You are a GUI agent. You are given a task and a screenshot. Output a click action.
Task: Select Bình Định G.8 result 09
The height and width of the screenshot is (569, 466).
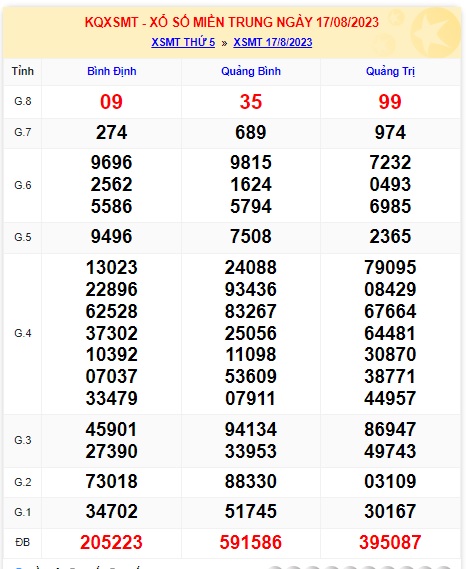(x=111, y=102)
